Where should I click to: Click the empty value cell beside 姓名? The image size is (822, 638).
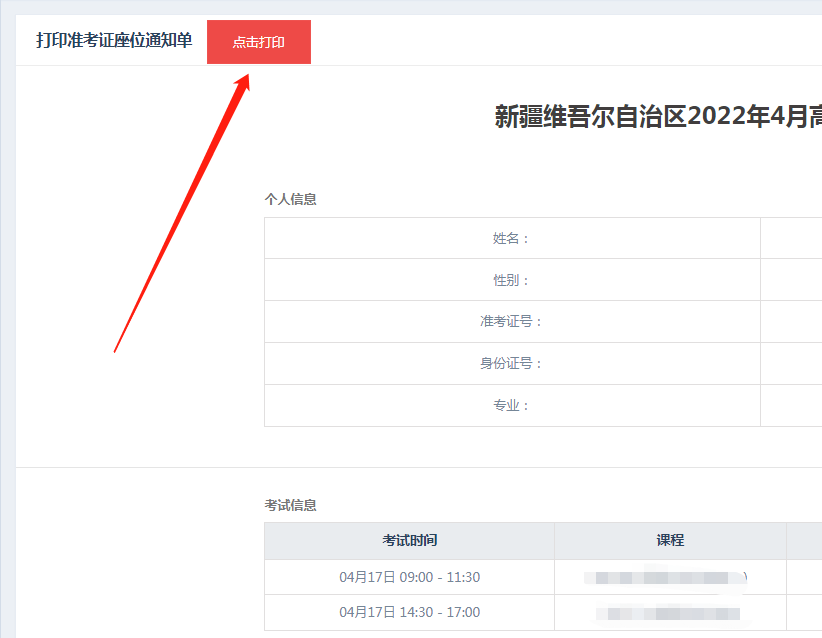coord(791,238)
